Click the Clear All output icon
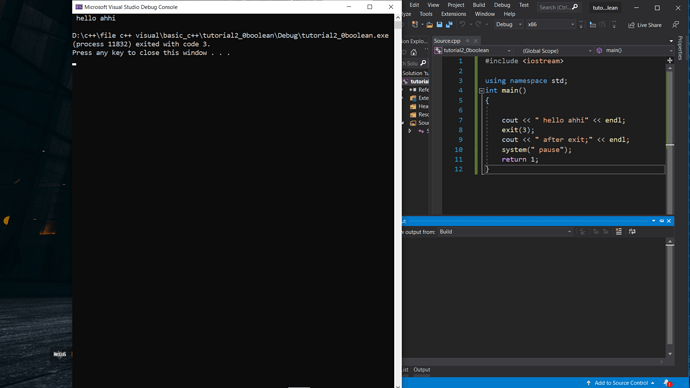The height and width of the screenshot is (388, 690). pyautogui.click(x=619, y=231)
